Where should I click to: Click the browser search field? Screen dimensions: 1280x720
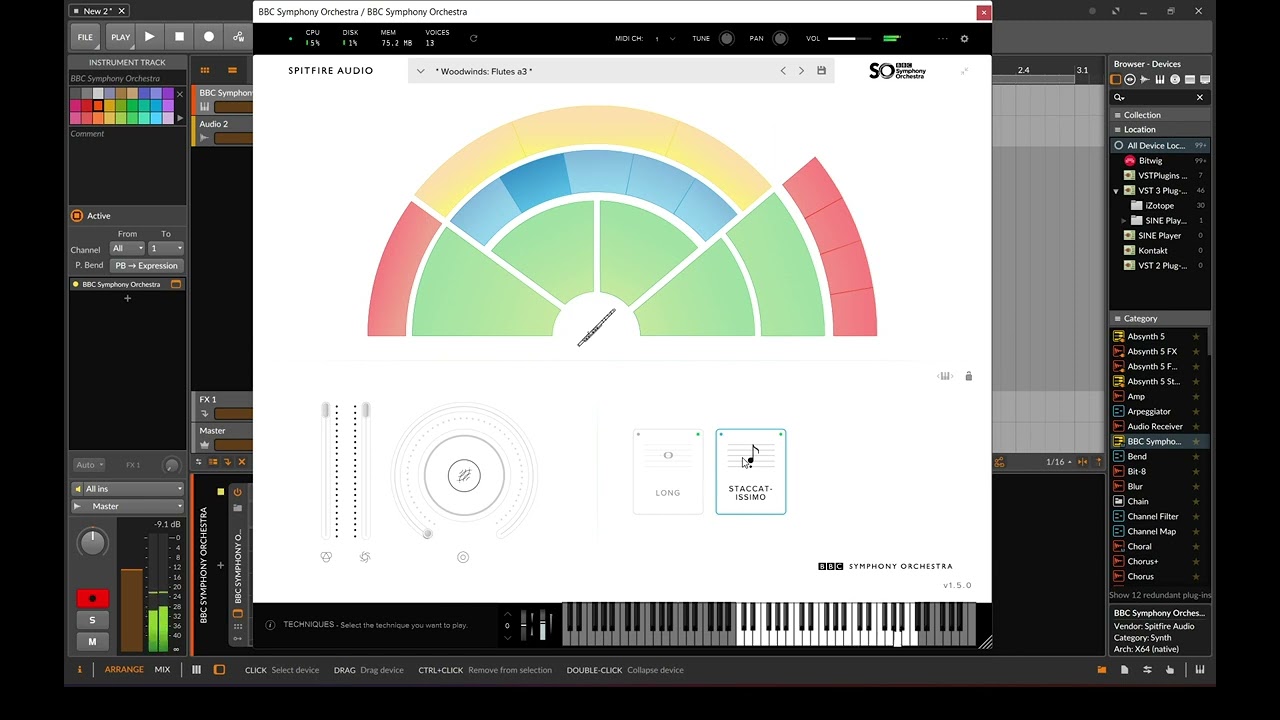click(x=1158, y=97)
